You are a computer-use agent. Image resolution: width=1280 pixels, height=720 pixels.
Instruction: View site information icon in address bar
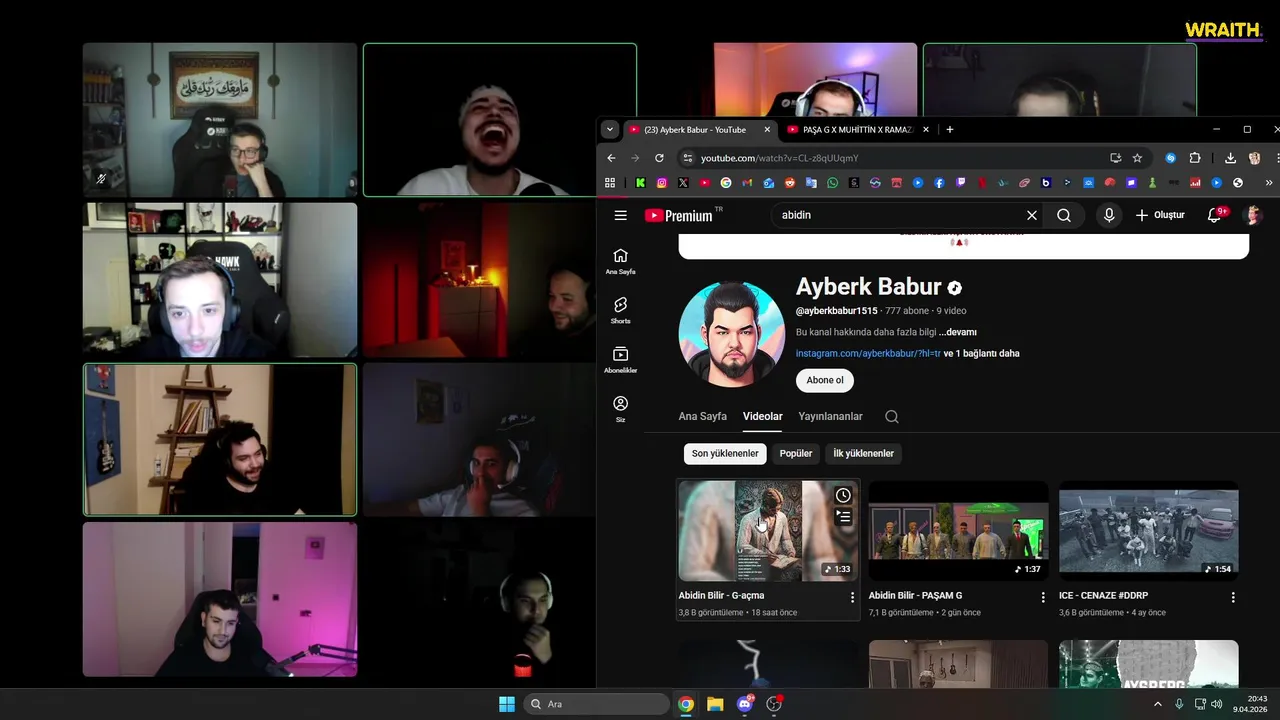click(x=687, y=158)
